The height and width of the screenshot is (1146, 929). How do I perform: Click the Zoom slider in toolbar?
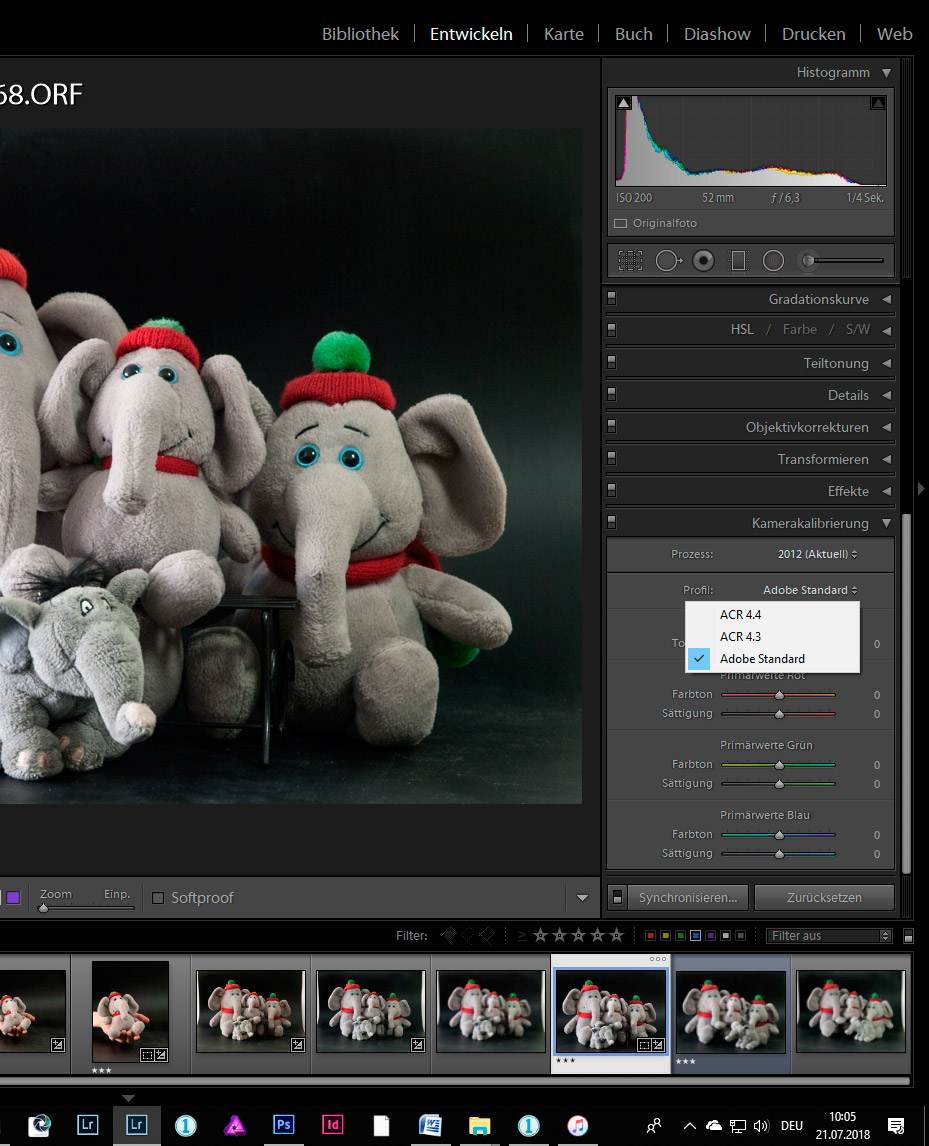pos(86,908)
